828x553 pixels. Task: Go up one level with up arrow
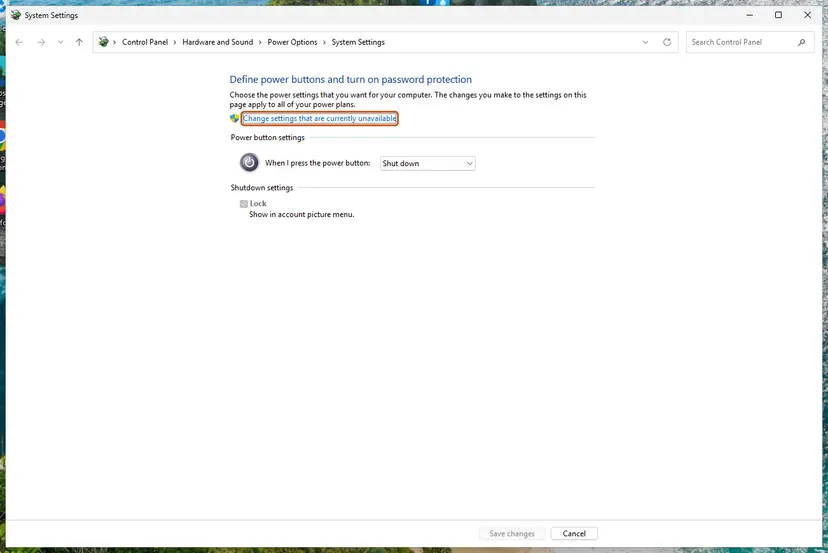coord(79,42)
